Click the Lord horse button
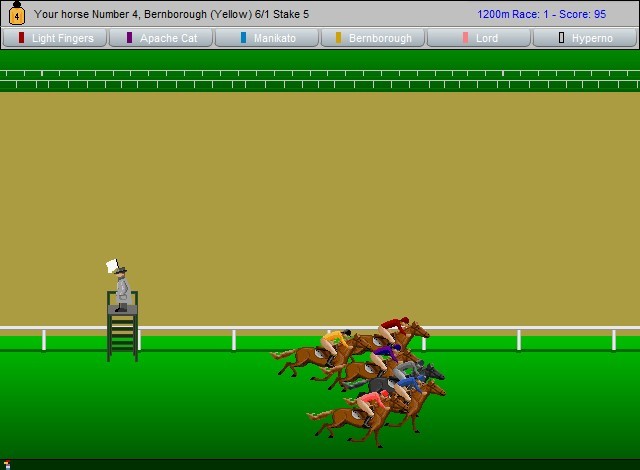Screen dimensions: 640x470 point(478,38)
